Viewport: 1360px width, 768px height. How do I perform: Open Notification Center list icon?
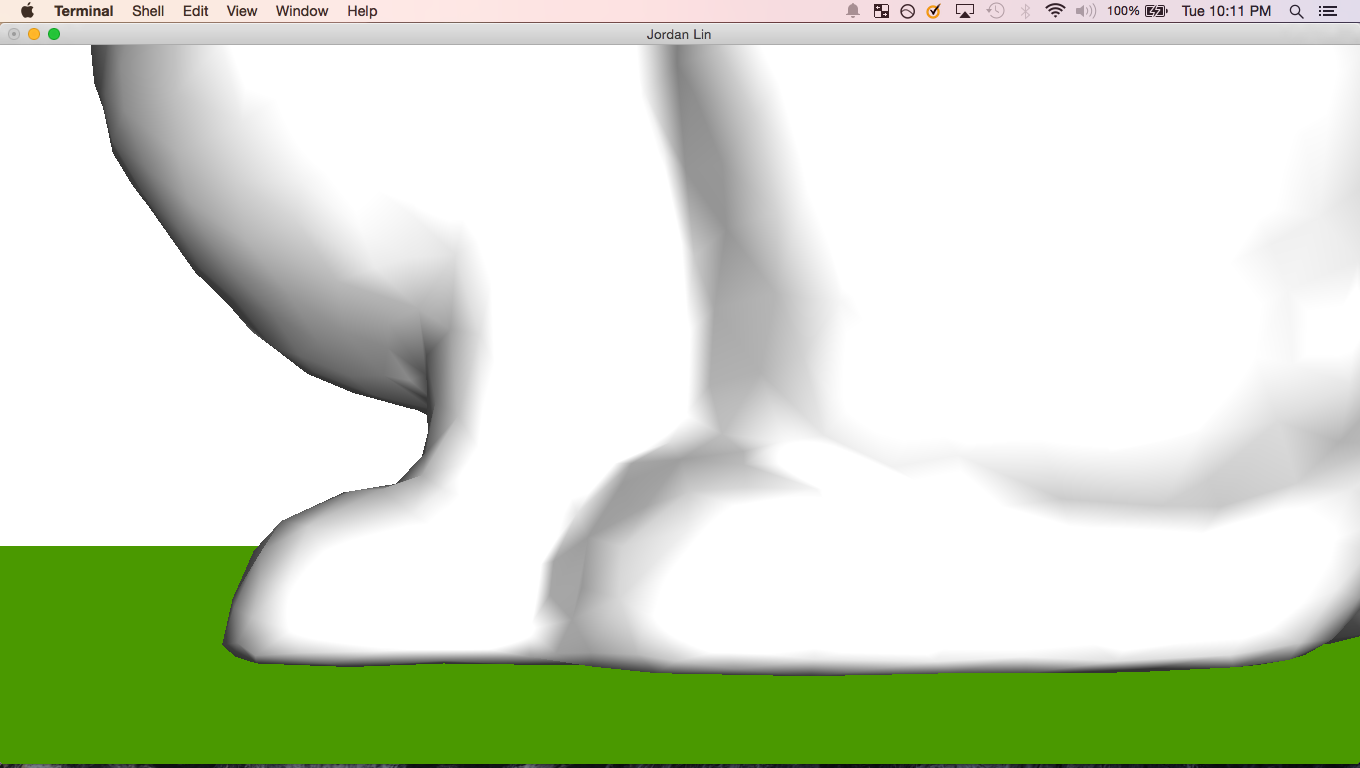click(1328, 11)
